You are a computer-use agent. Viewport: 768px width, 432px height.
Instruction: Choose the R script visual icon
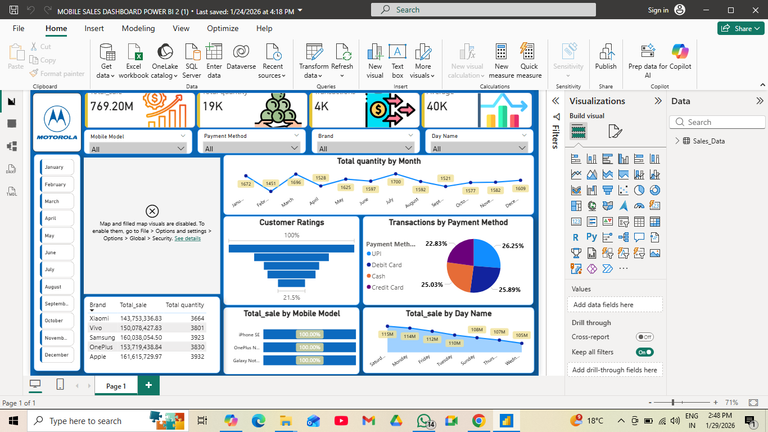point(576,237)
